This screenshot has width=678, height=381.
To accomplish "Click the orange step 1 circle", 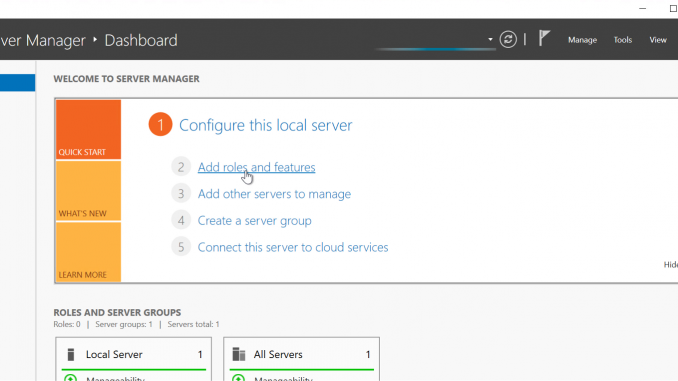I will point(160,125).
